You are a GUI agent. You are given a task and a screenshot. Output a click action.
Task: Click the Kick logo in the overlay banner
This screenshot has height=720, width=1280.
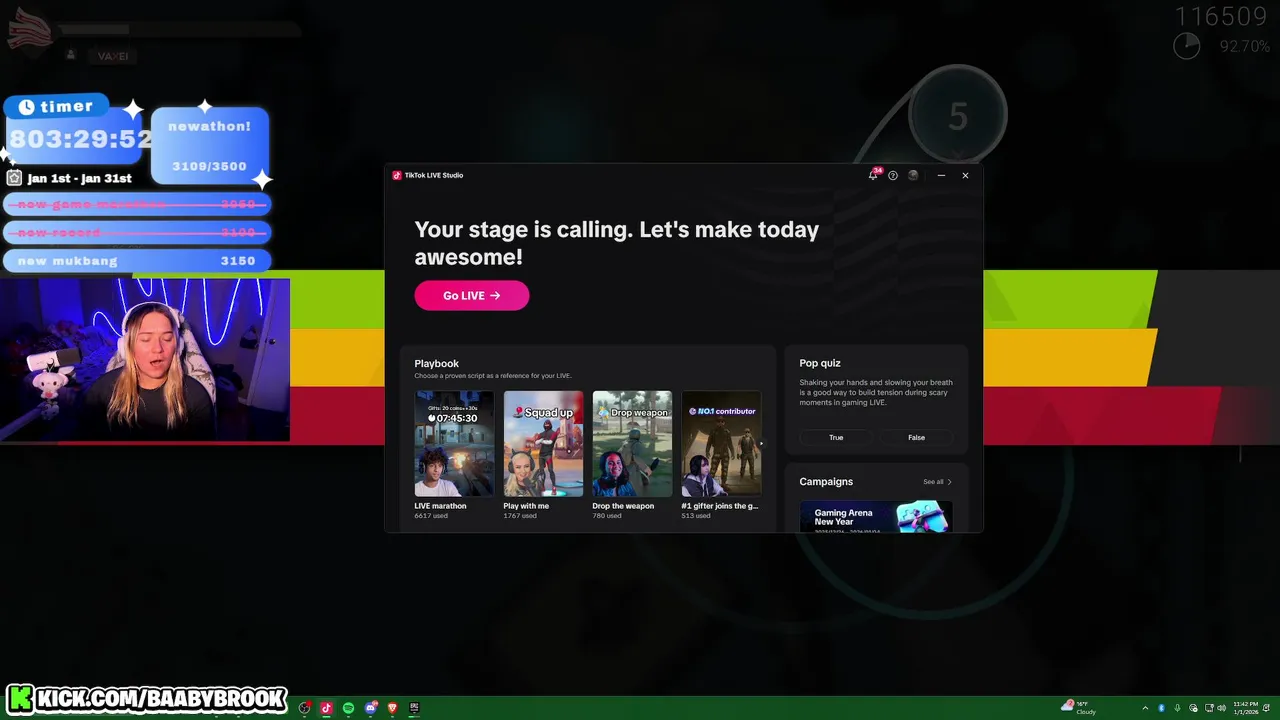[x=20, y=698]
